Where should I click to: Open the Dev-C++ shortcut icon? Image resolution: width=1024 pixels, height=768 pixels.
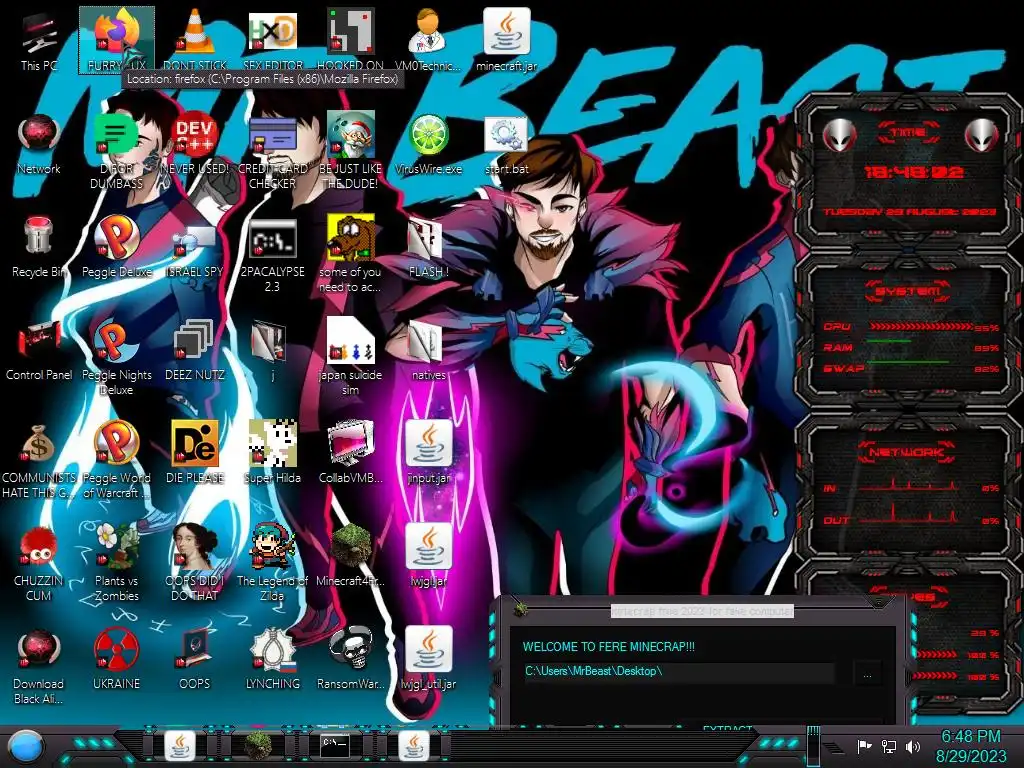pyautogui.click(x=195, y=144)
